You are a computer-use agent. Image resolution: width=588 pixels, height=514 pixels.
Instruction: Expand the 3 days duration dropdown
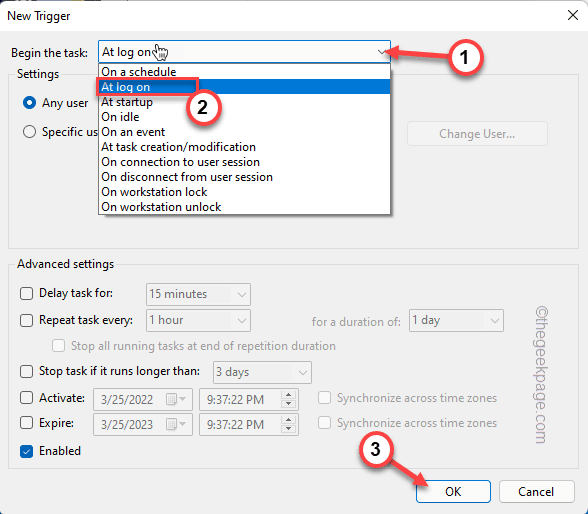[x=303, y=373]
